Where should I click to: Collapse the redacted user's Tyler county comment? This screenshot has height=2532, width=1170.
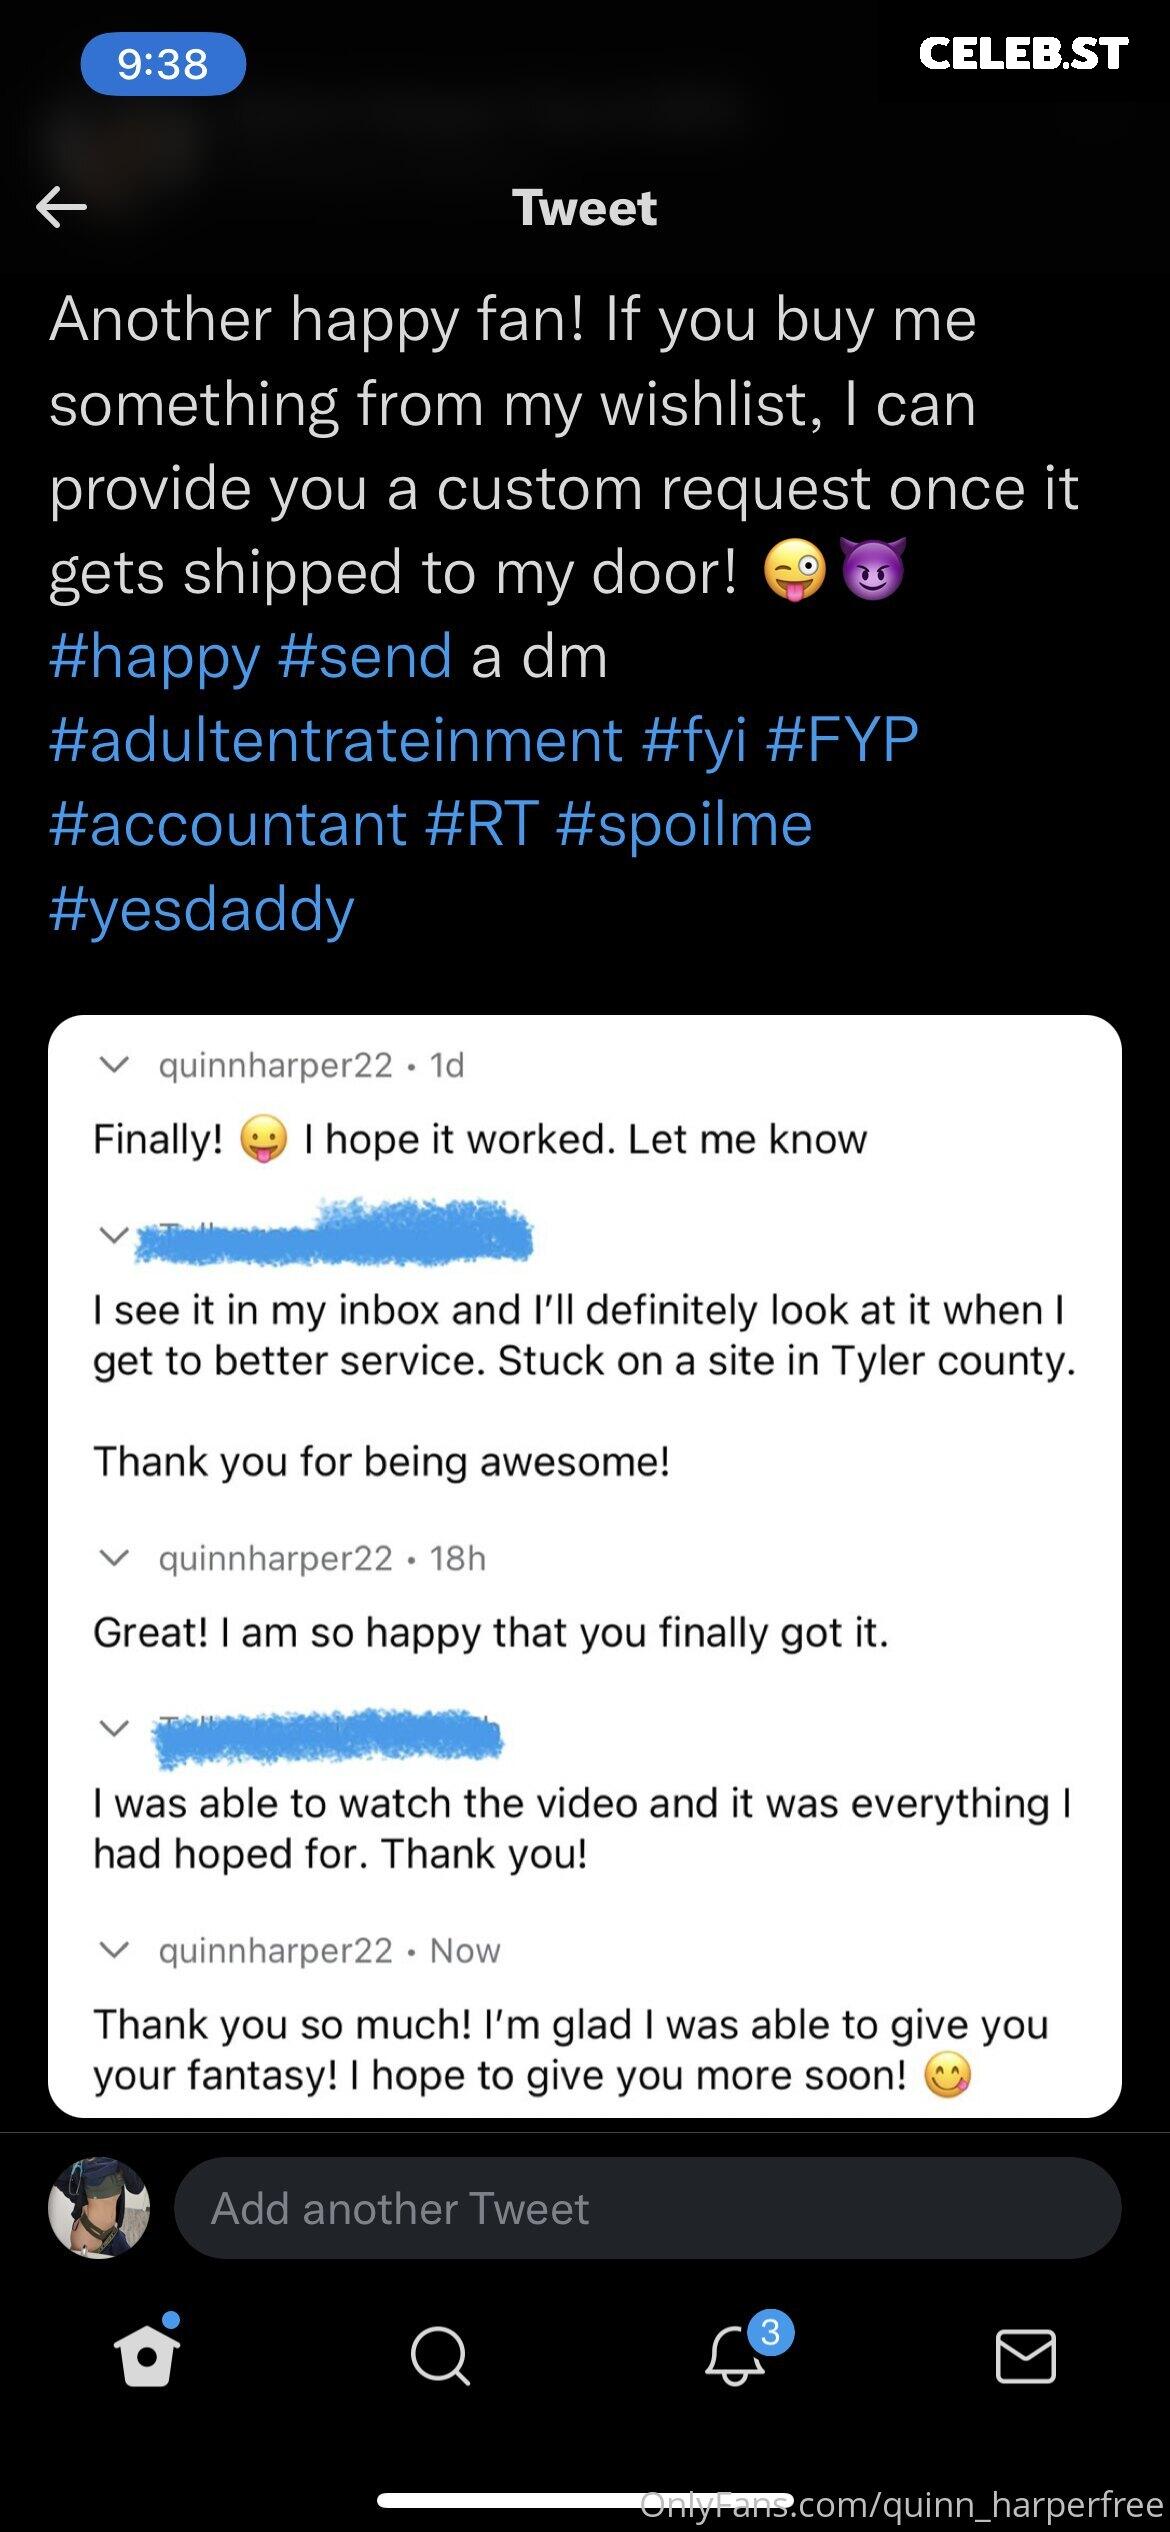115,1235
